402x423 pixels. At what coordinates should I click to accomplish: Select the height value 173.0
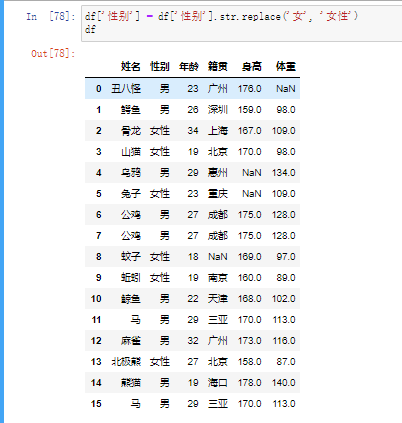point(250,341)
